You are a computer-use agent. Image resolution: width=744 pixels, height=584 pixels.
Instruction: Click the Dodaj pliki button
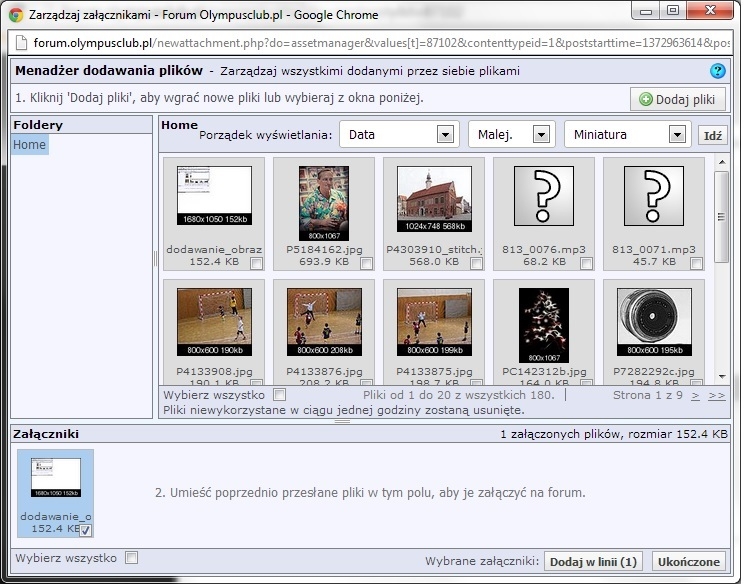click(677, 99)
